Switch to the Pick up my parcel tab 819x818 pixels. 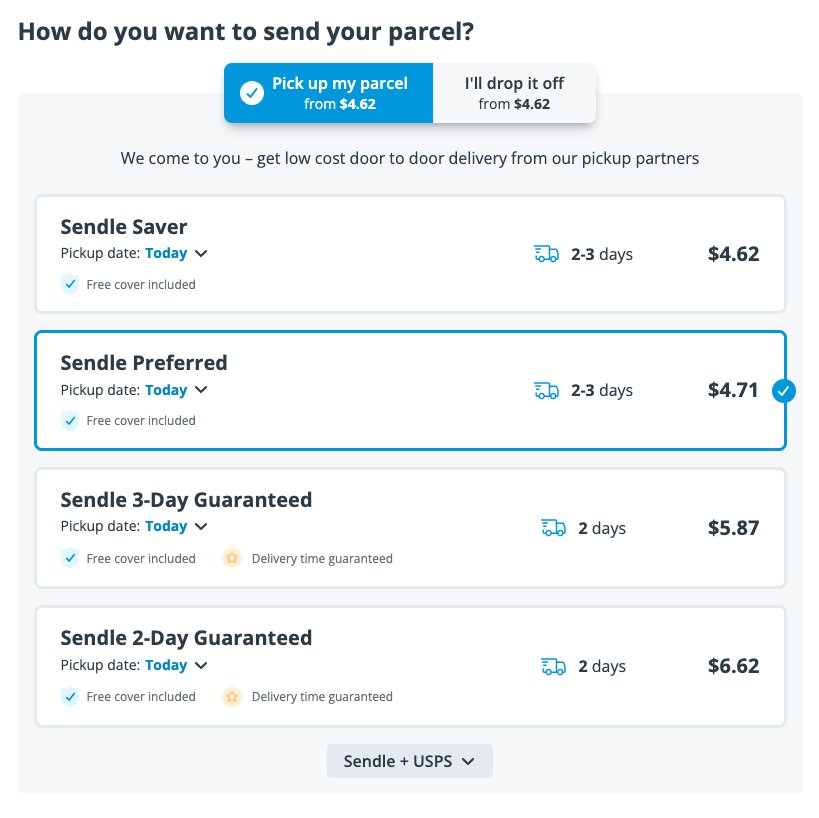(329, 93)
